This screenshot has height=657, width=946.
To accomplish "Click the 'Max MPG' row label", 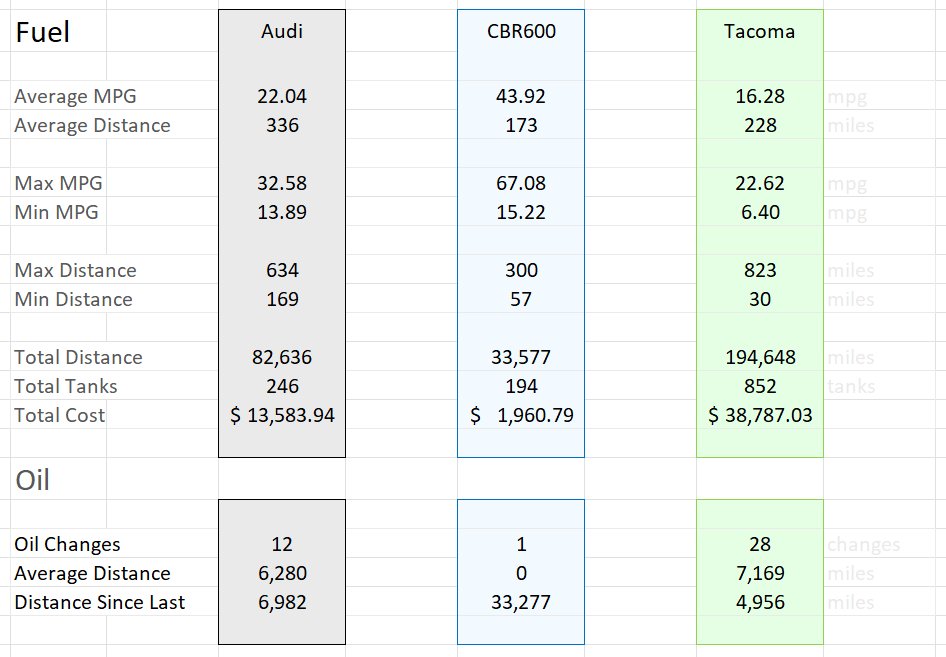I will click(x=59, y=183).
